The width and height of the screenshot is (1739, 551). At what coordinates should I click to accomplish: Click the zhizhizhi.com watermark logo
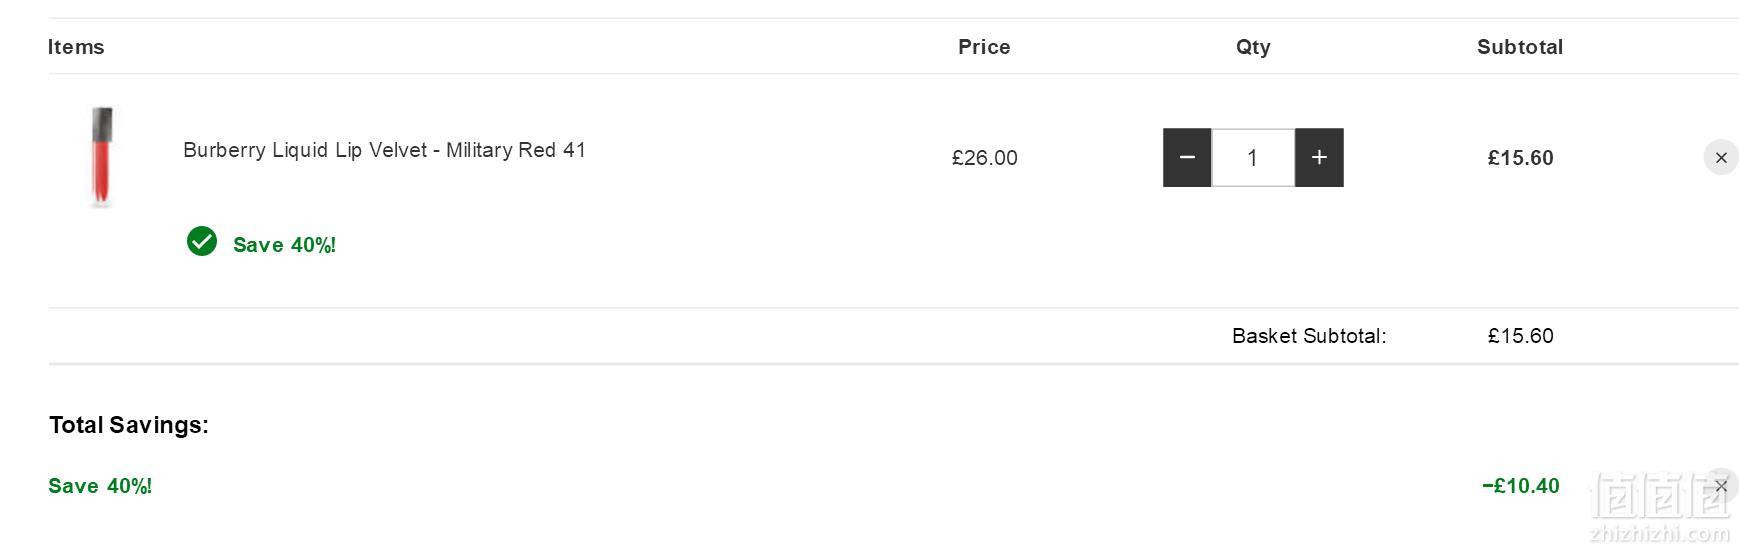1660,508
